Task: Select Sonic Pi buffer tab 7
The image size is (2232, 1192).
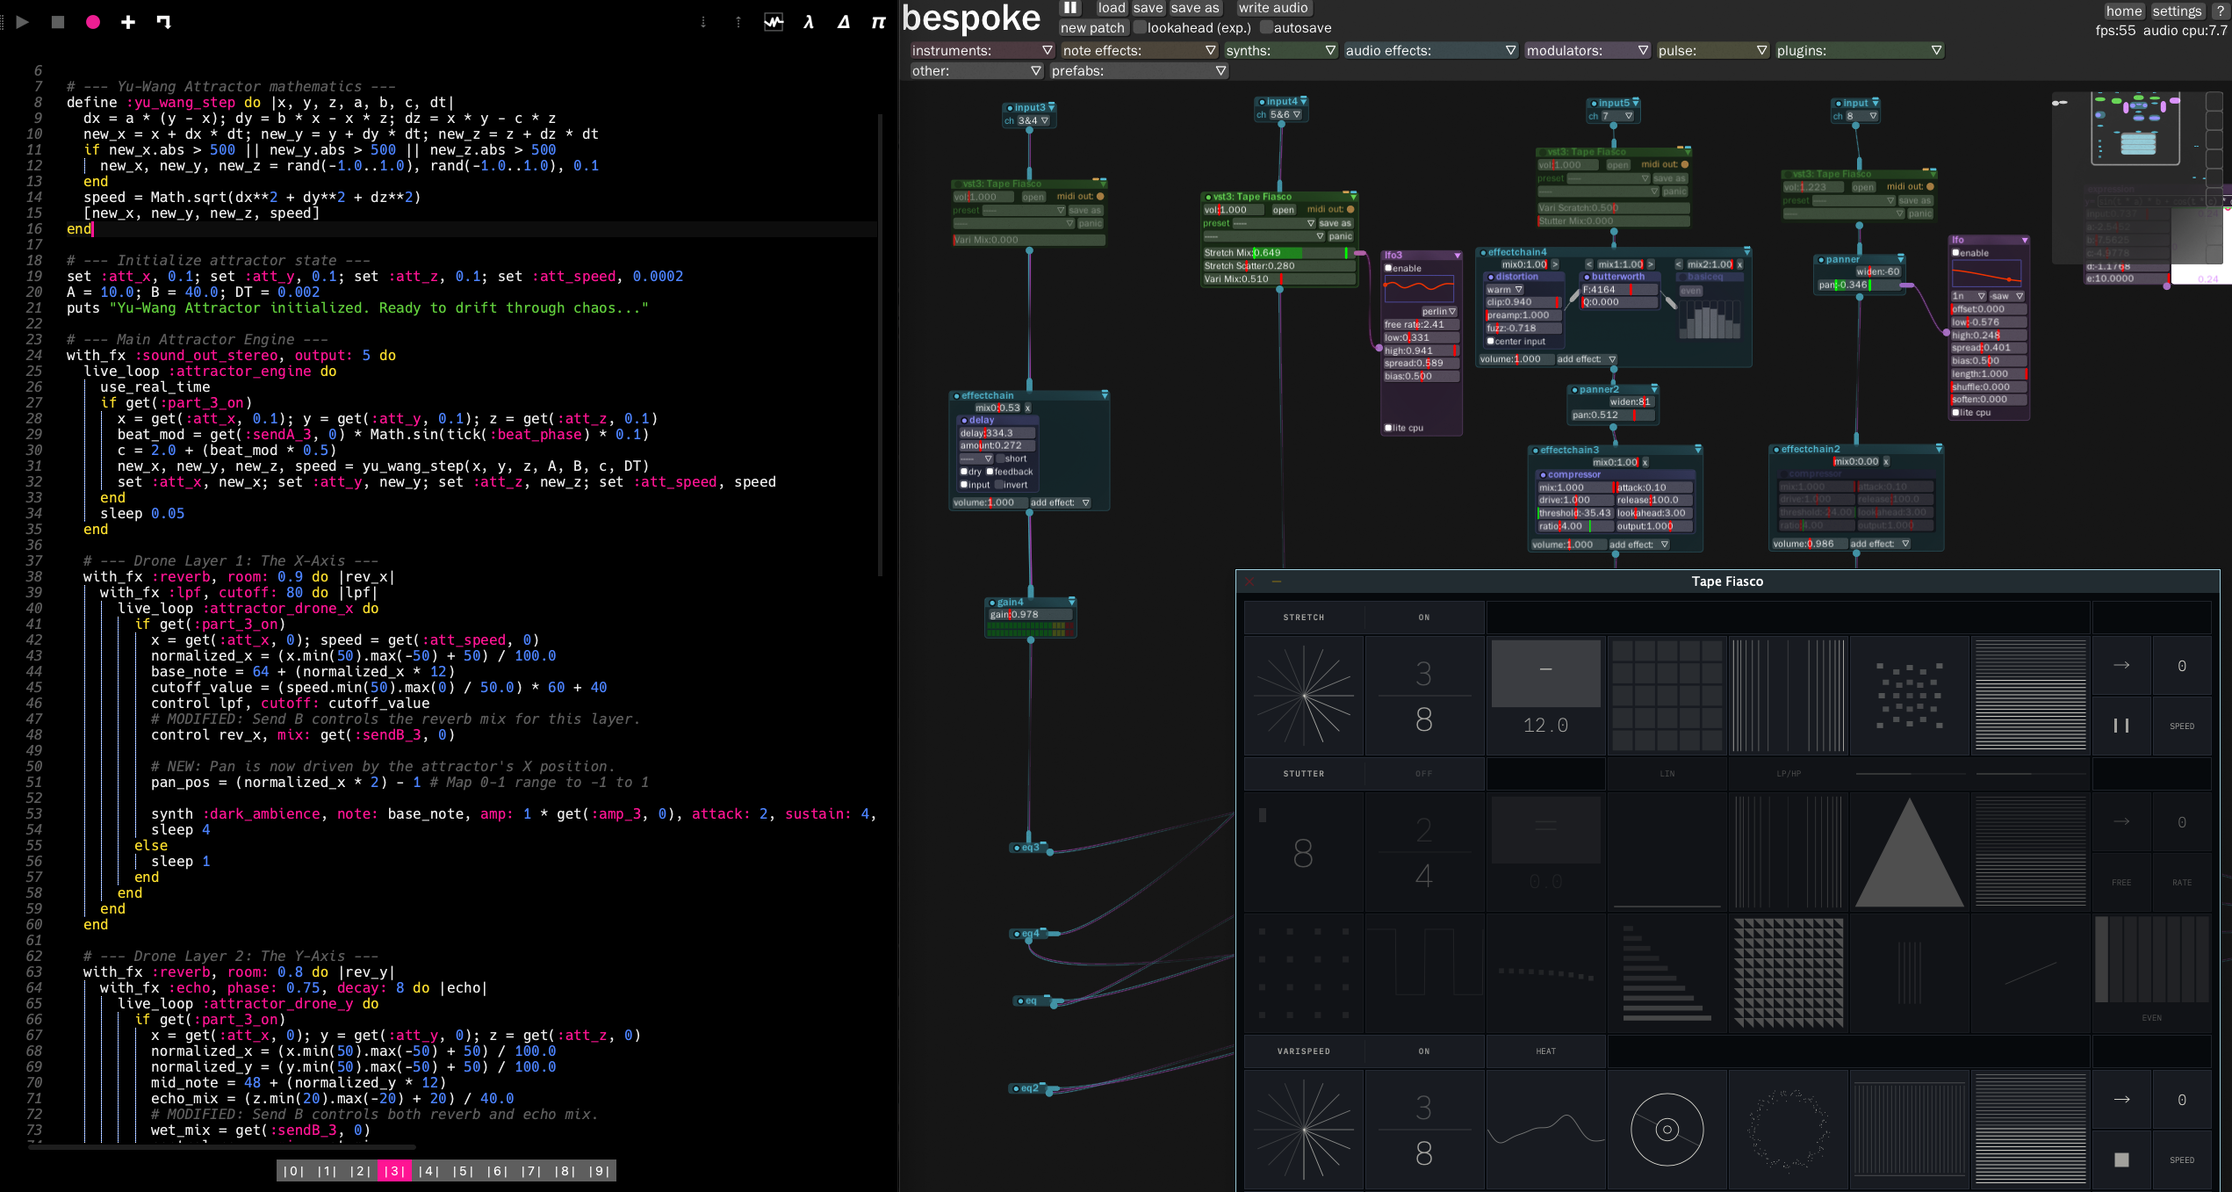Action: [531, 1171]
